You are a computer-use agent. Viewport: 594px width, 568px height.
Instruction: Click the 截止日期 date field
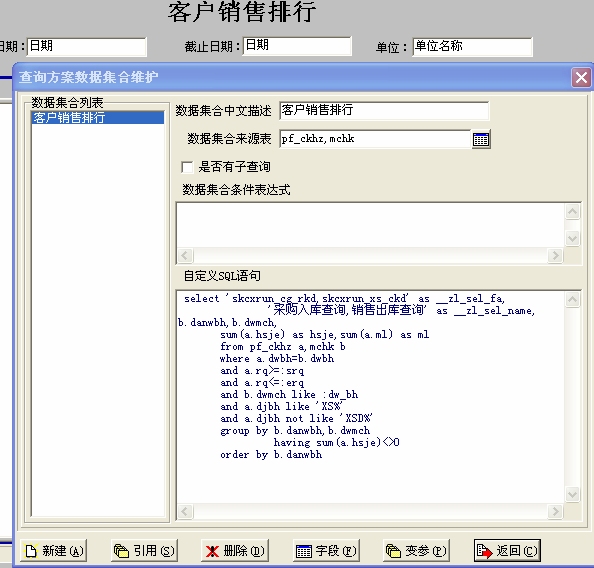(x=297, y=46)
